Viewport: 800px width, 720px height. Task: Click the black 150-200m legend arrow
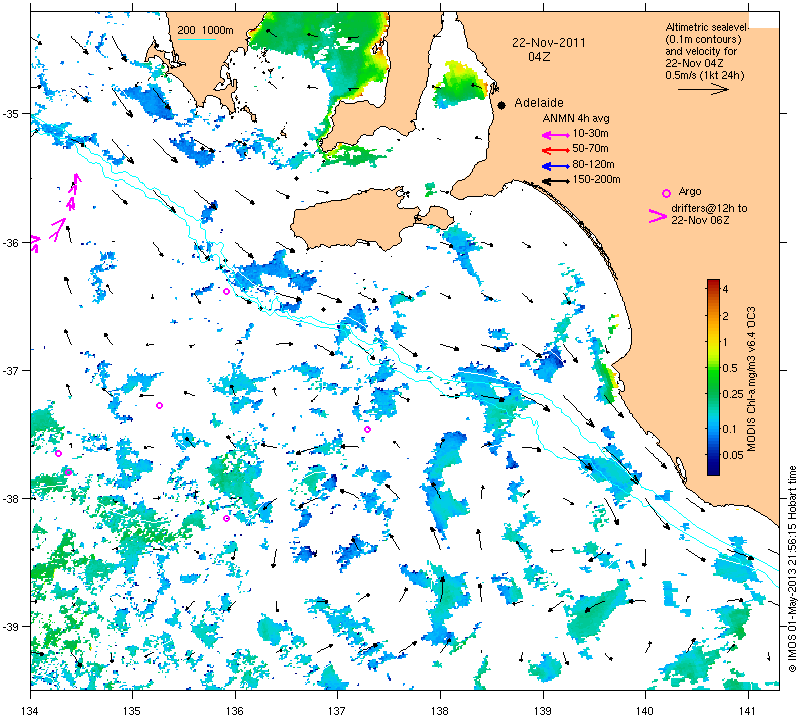(x=555, y=181)
